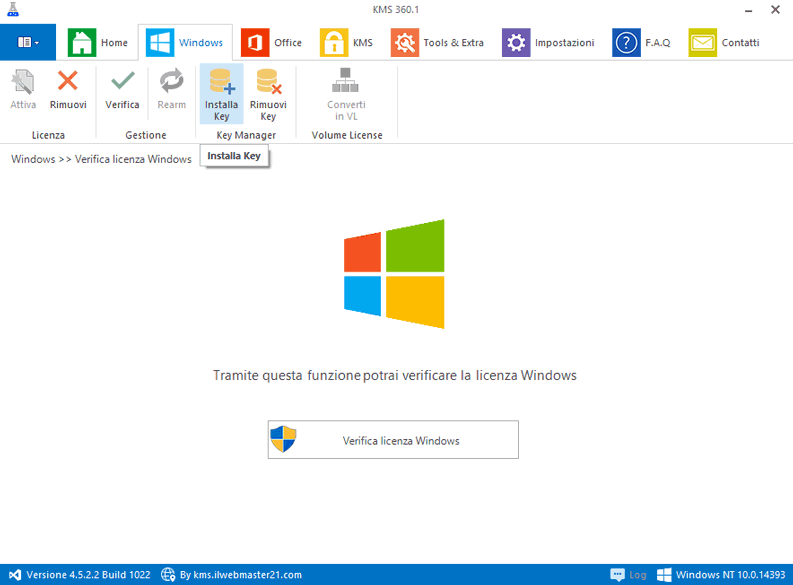Open the blue application menu dropdown
Image resolution: width=793 pixels, height=585 pixels.
[28, 42]
